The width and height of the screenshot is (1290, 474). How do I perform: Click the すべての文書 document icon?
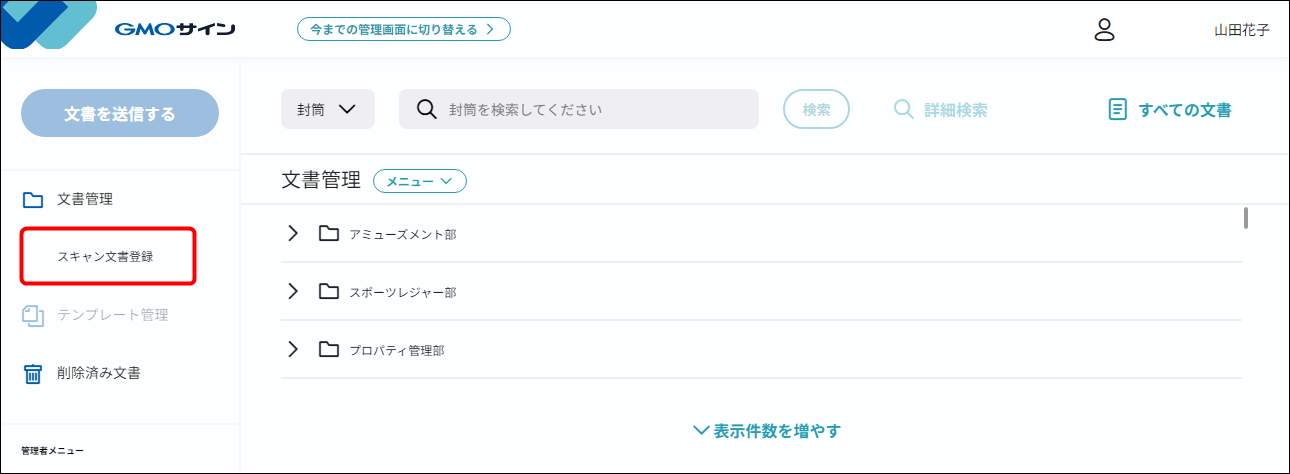pyautogui.click(x=1118, y=110)
